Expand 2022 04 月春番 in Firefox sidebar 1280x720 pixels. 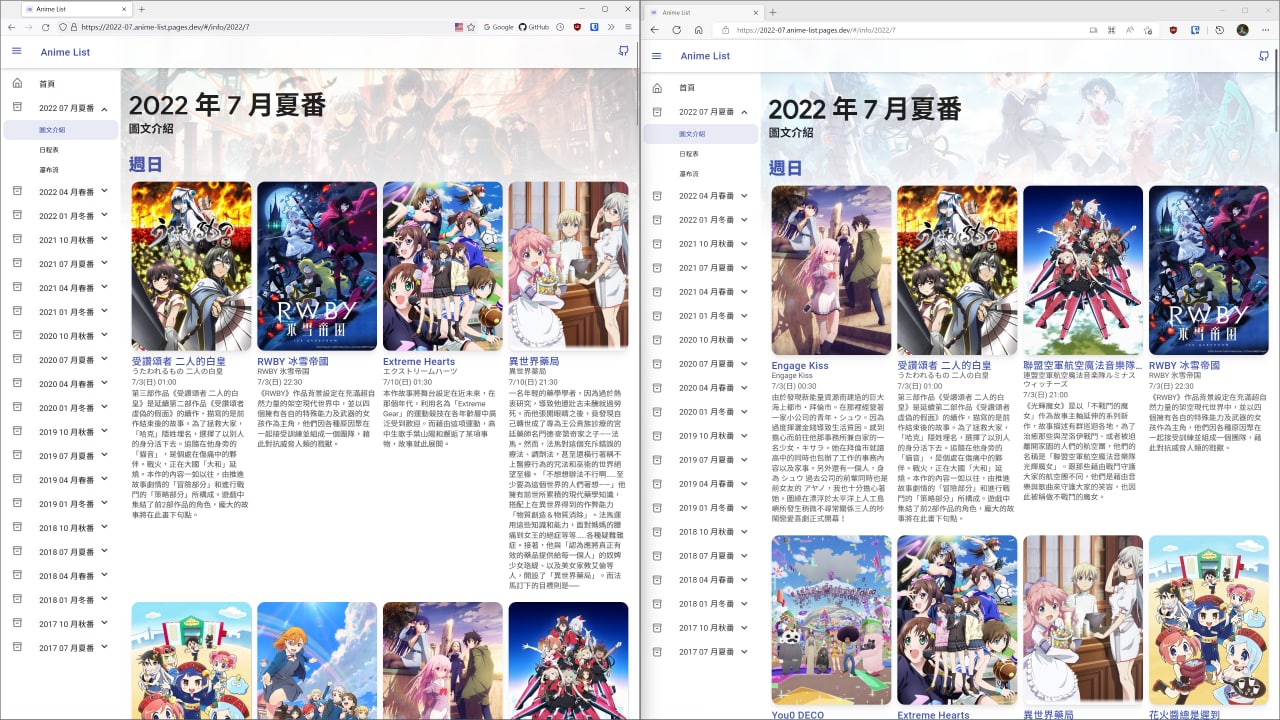click(61, 191)
